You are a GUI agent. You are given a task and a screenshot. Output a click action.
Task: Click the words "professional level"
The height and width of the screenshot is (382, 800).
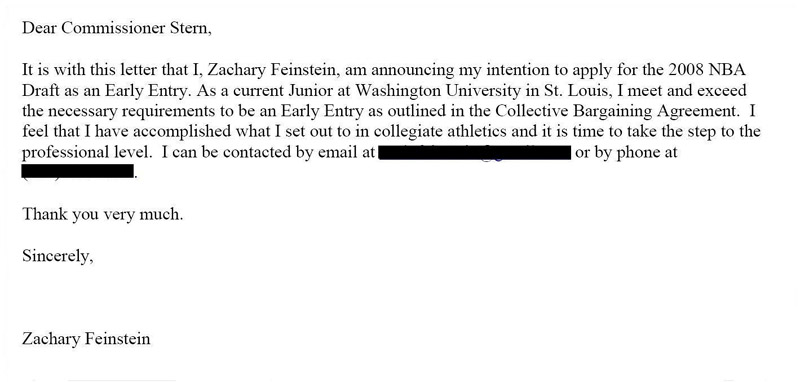pos(86,152)
